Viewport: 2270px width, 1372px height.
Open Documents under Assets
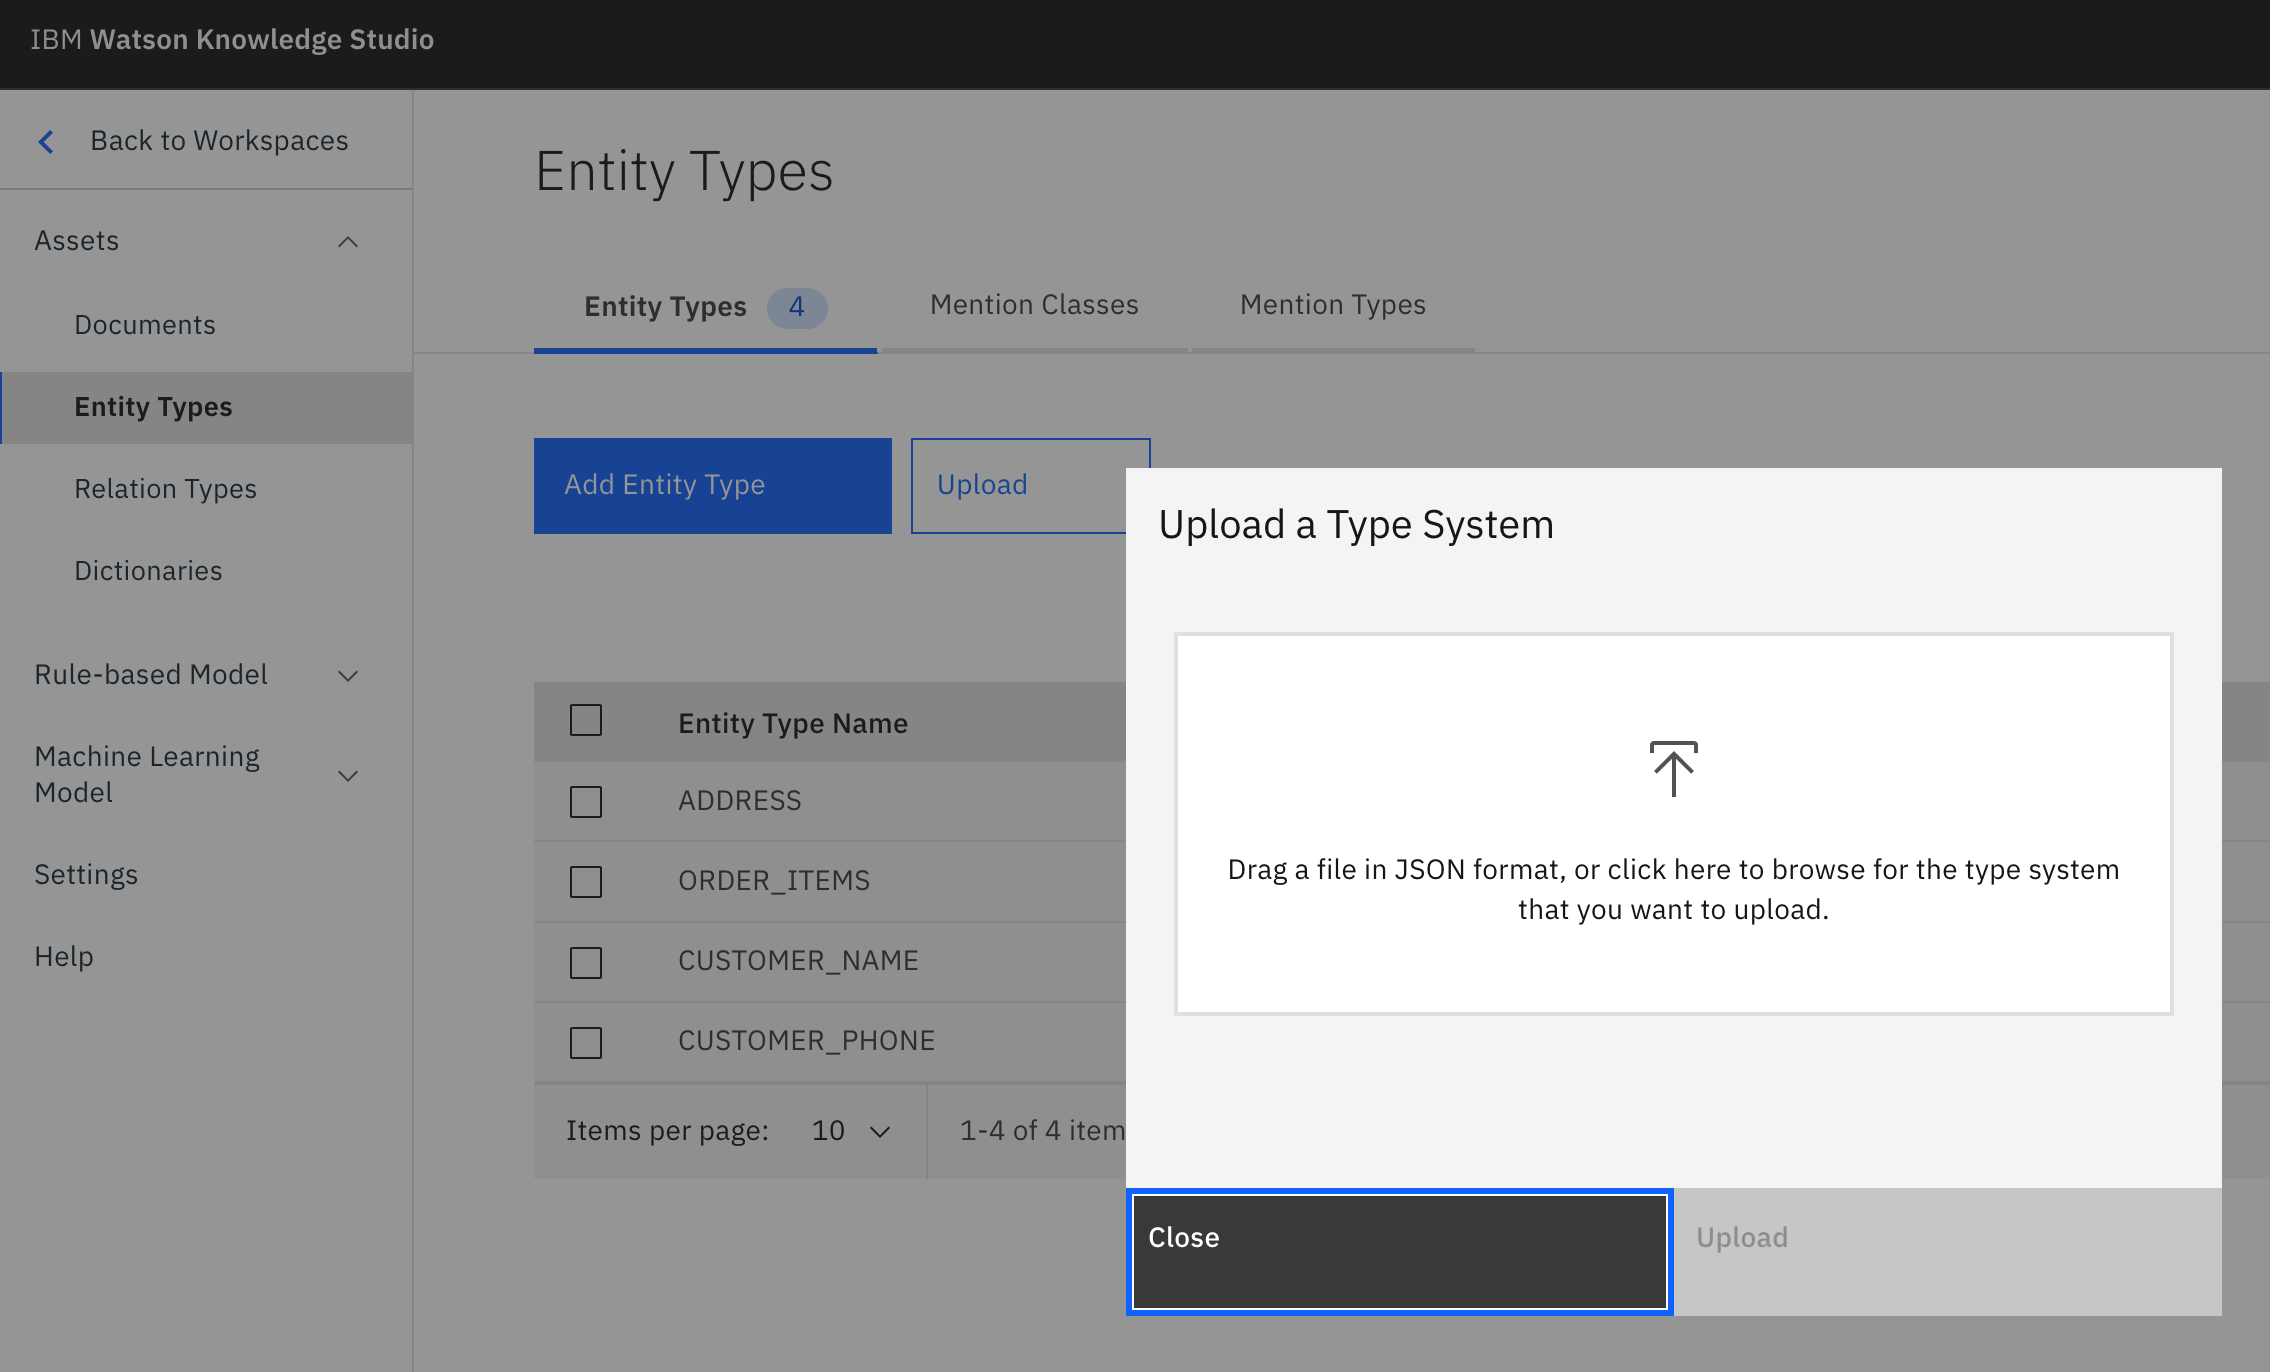pos(145,324)
